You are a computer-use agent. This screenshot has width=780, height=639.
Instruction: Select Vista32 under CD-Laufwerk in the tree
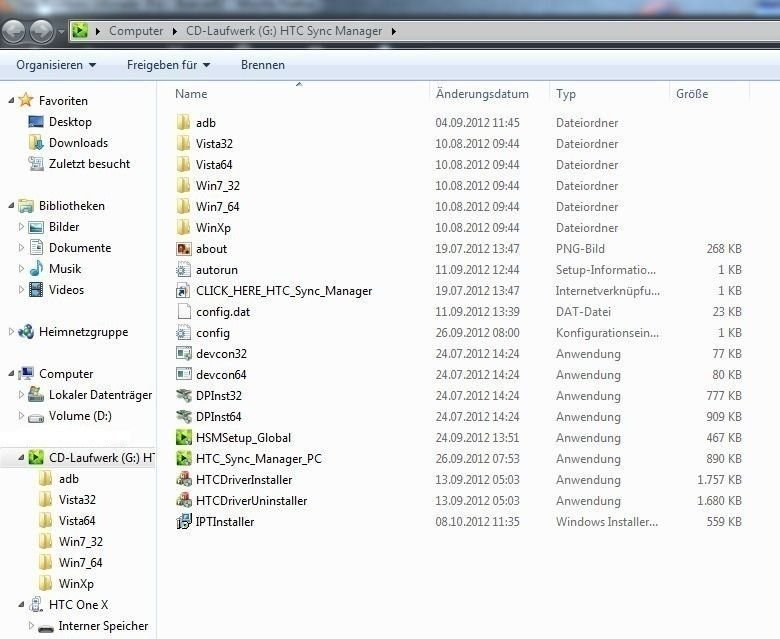[x=77, y=500]
